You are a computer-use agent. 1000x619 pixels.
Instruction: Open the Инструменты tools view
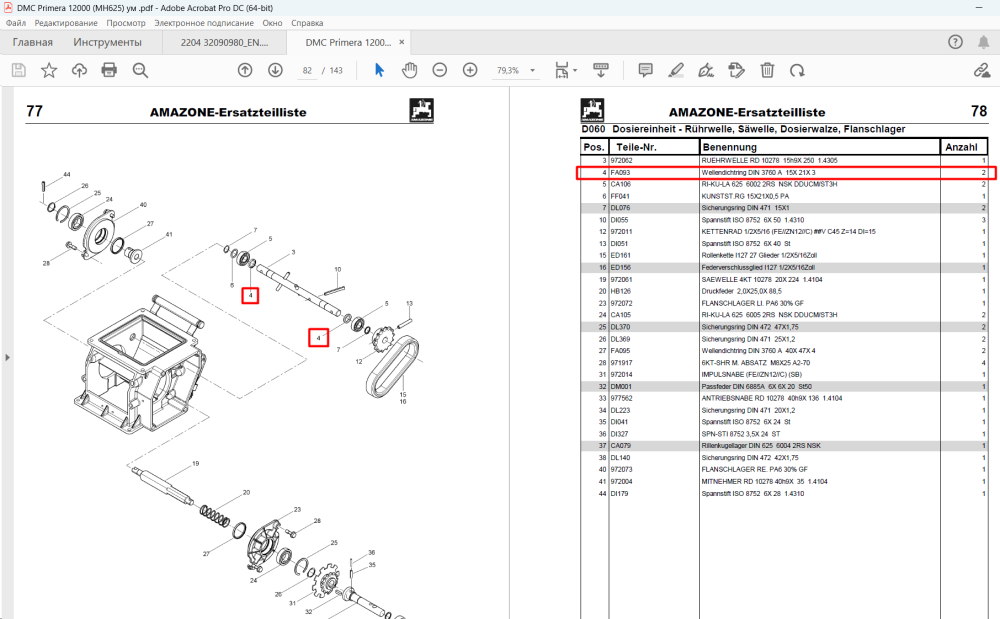pos(107,43)
